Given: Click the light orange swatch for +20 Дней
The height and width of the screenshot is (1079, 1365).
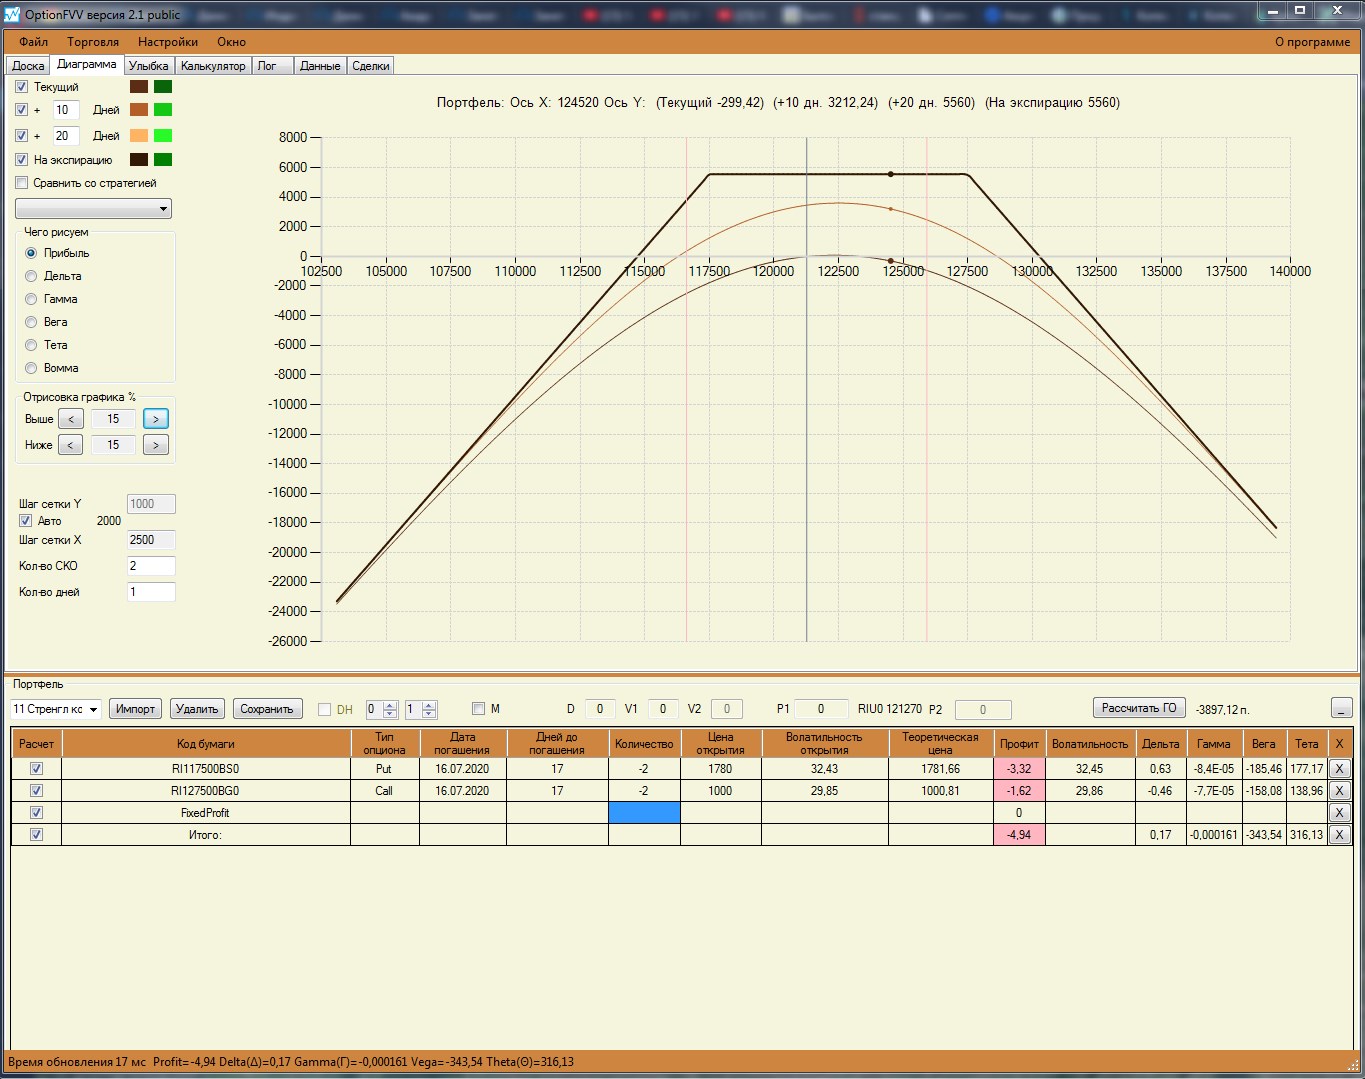Looking at the screenshot, I should 139,136.
